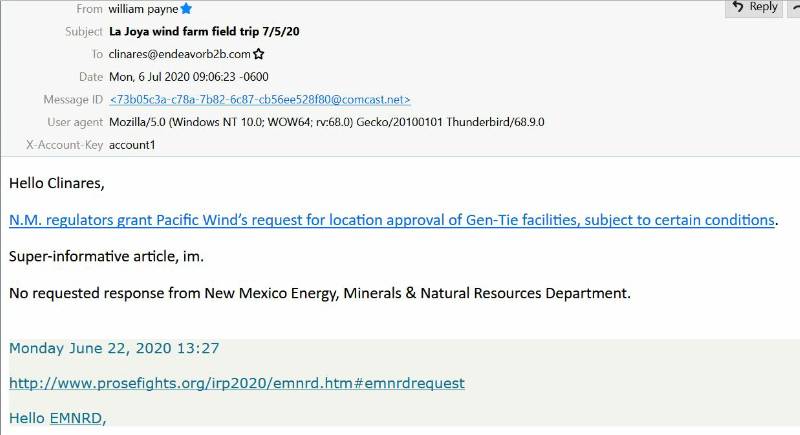Open the prosefights.org emnrd.htm link
This screenshot has height=435, width=800.
[237, 383]
